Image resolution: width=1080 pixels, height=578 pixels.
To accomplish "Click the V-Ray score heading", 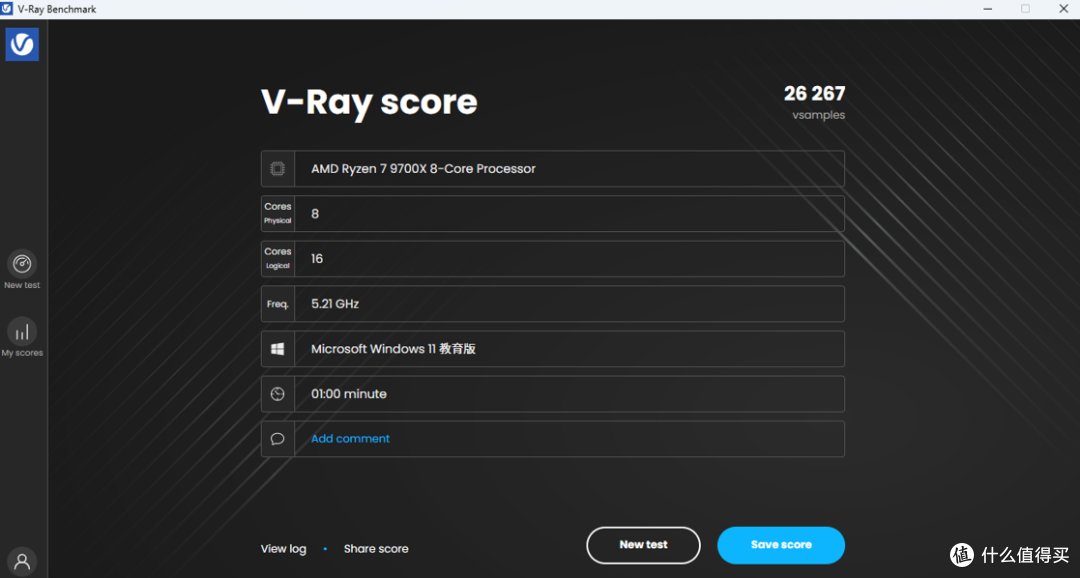I will coord(368,102).
